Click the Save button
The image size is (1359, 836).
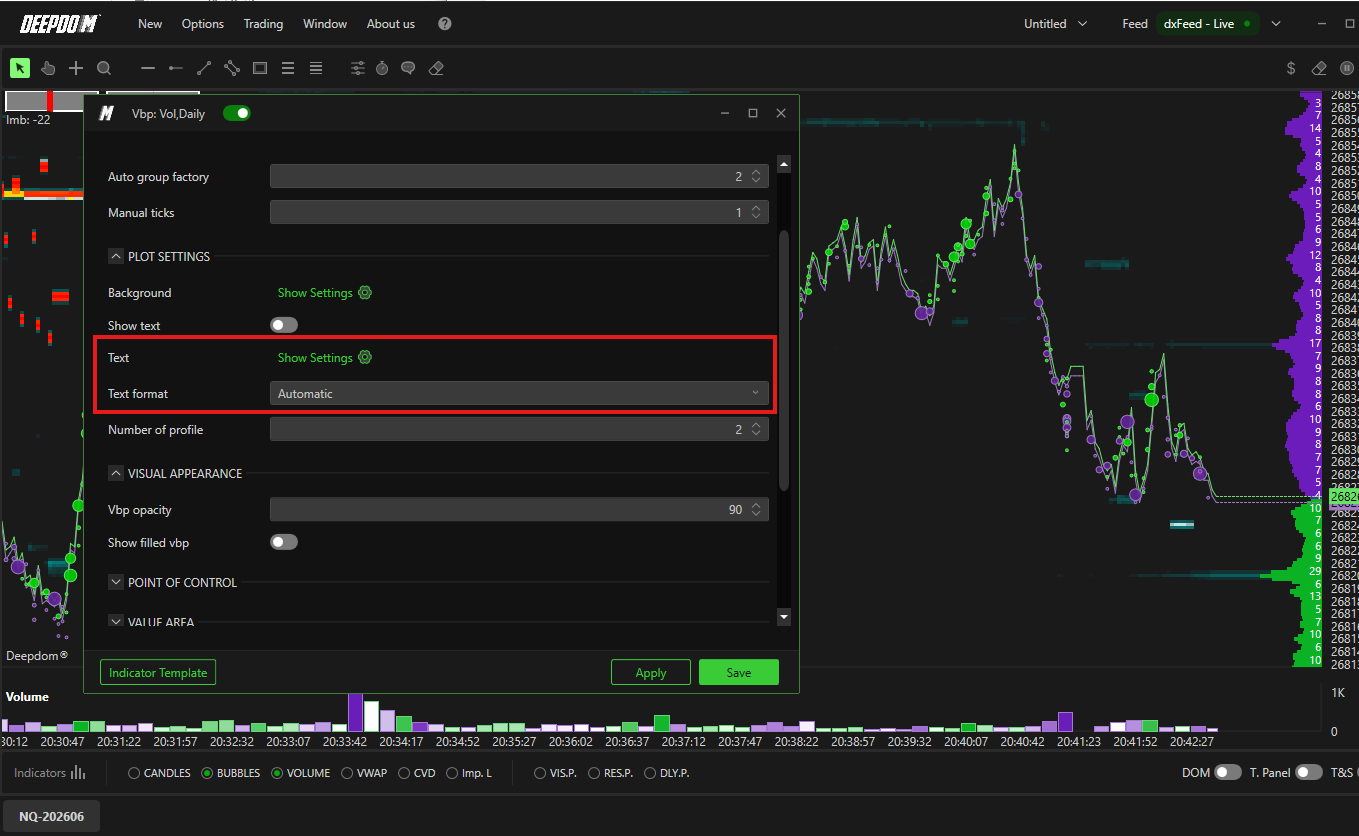click(x=739, y=673)
